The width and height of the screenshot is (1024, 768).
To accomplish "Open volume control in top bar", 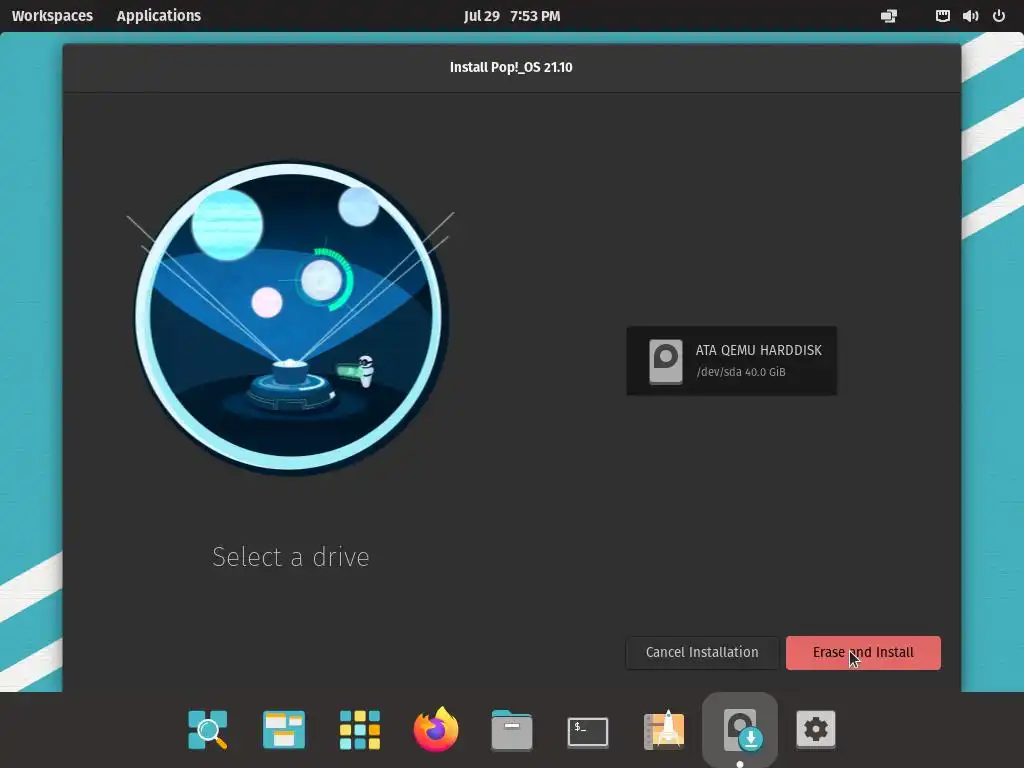I will 970,16.
